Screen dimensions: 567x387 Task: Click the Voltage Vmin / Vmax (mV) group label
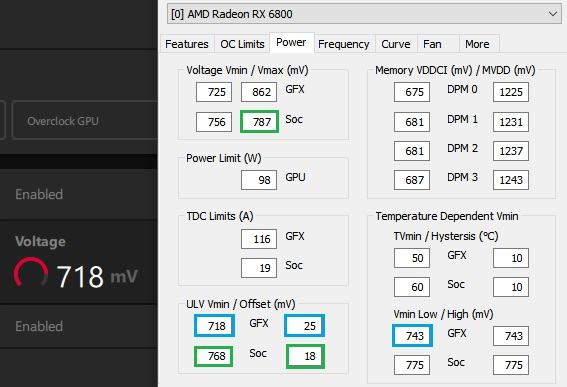point(247,70)
